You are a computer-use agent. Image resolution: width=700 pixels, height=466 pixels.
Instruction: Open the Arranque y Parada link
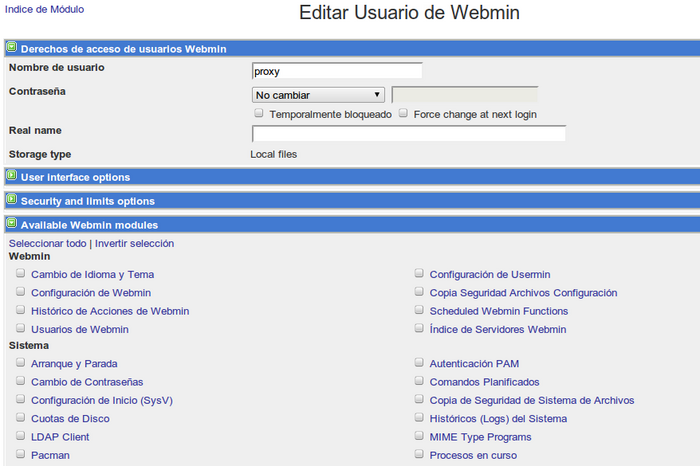[x=74, y=364]
